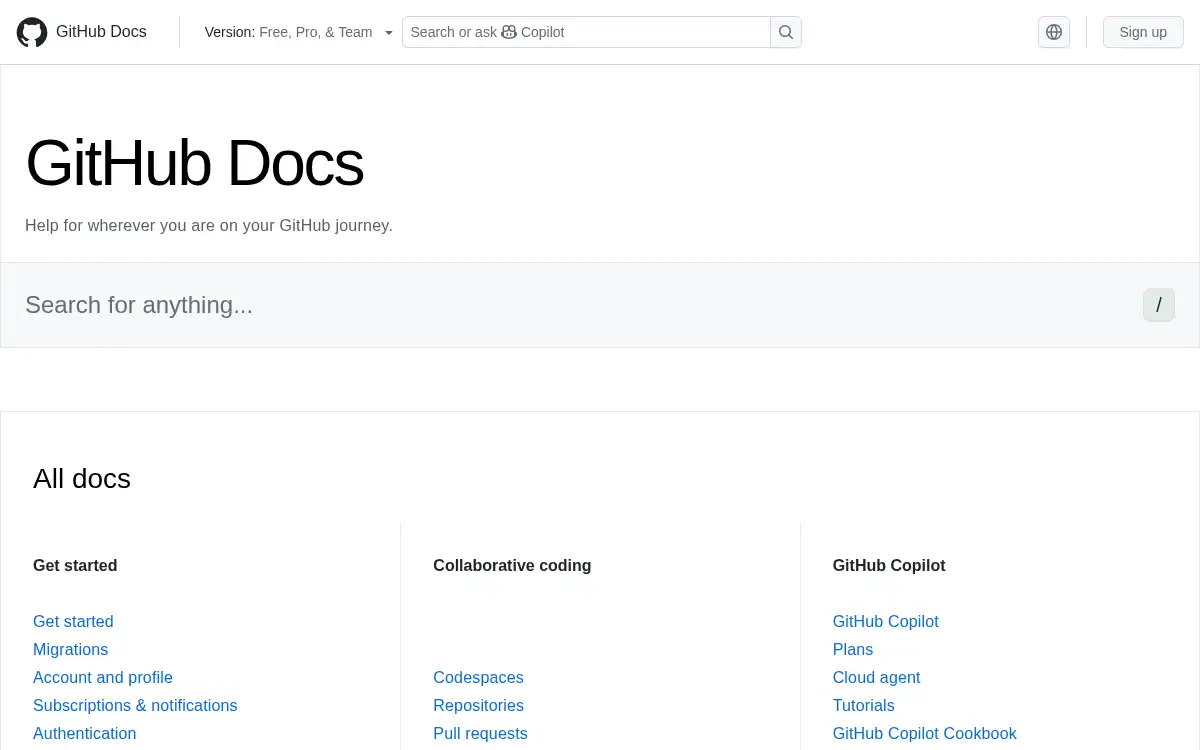Click the GitHub Octocat logo icon
Image resolution: width=1200 pixels, height=750 pixels.
pos(32,32)
